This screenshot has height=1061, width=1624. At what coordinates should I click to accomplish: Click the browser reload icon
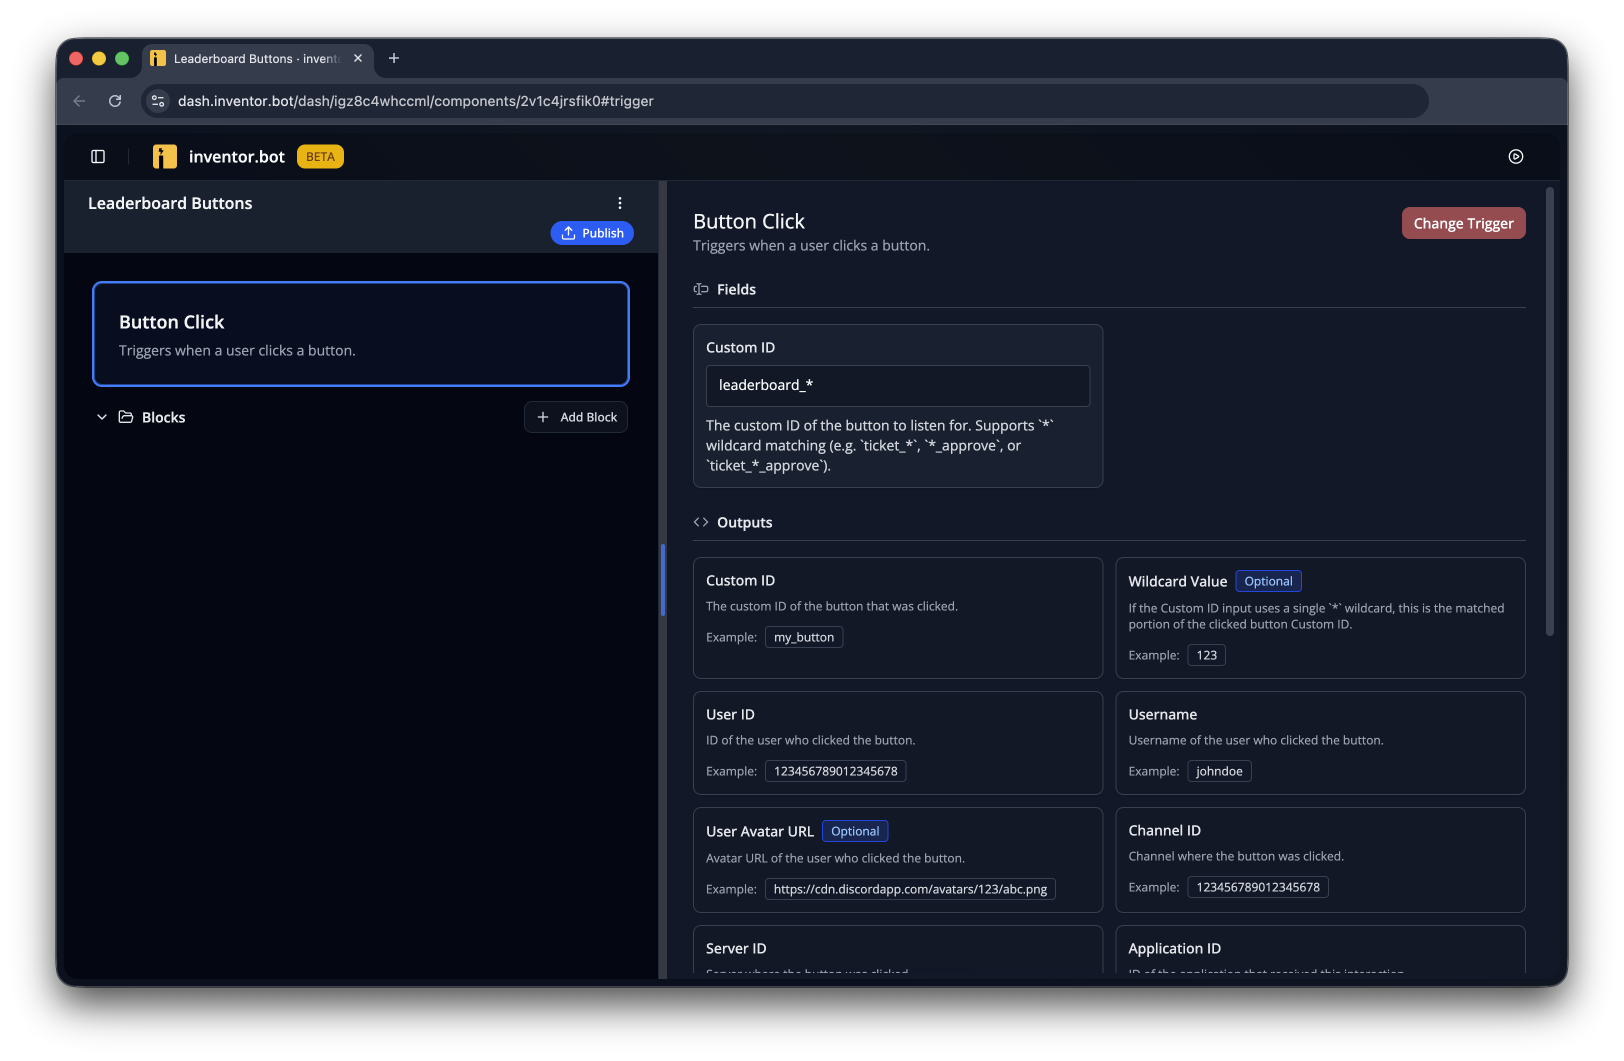[x=115, y=101]
